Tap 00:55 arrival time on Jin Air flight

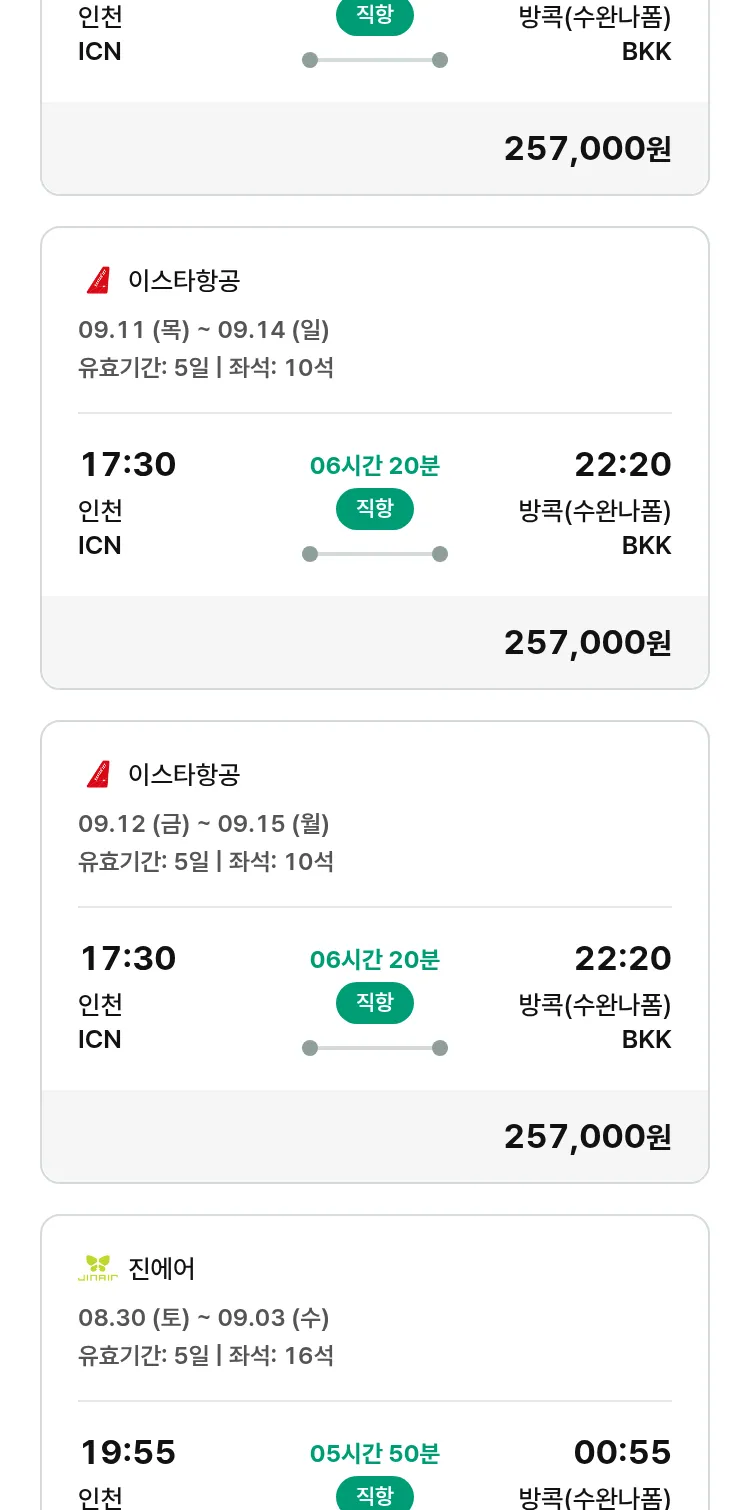coord(622,1452)
